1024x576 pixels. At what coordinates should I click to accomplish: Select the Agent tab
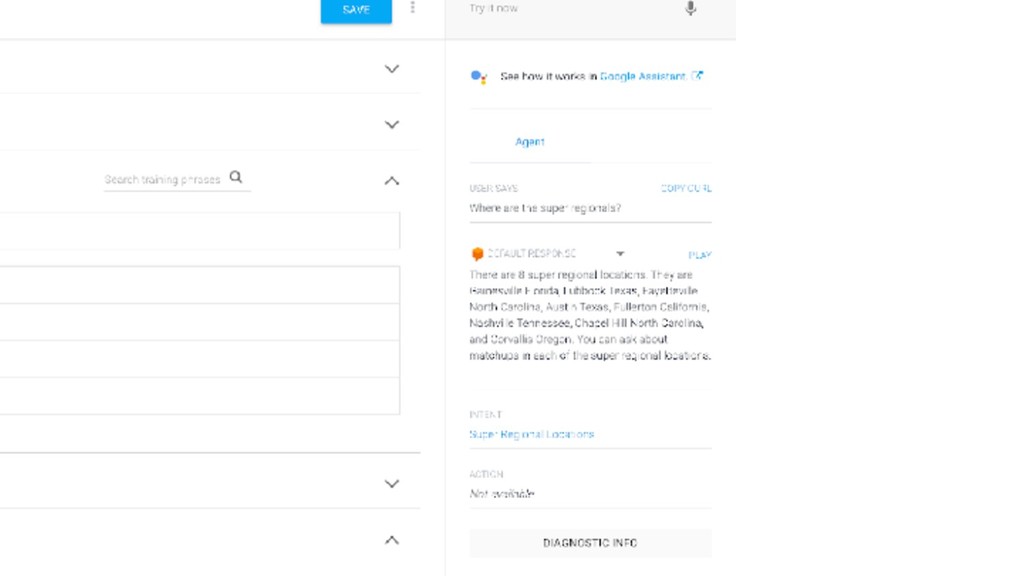[530, 142]
